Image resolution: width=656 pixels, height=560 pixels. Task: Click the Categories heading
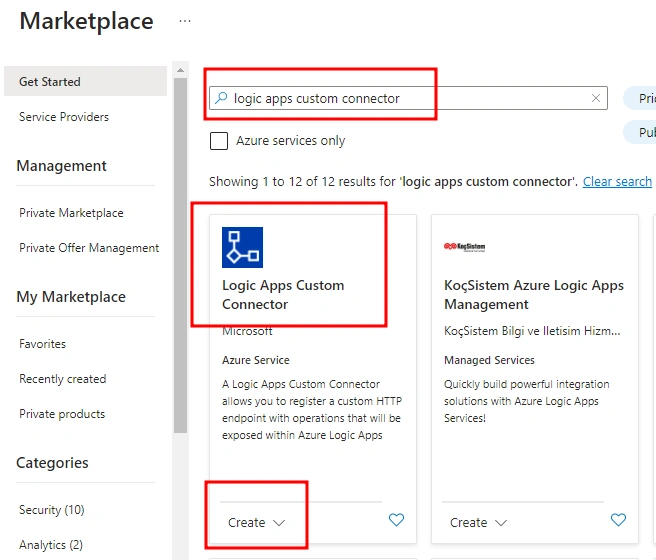tap(52, 463)
